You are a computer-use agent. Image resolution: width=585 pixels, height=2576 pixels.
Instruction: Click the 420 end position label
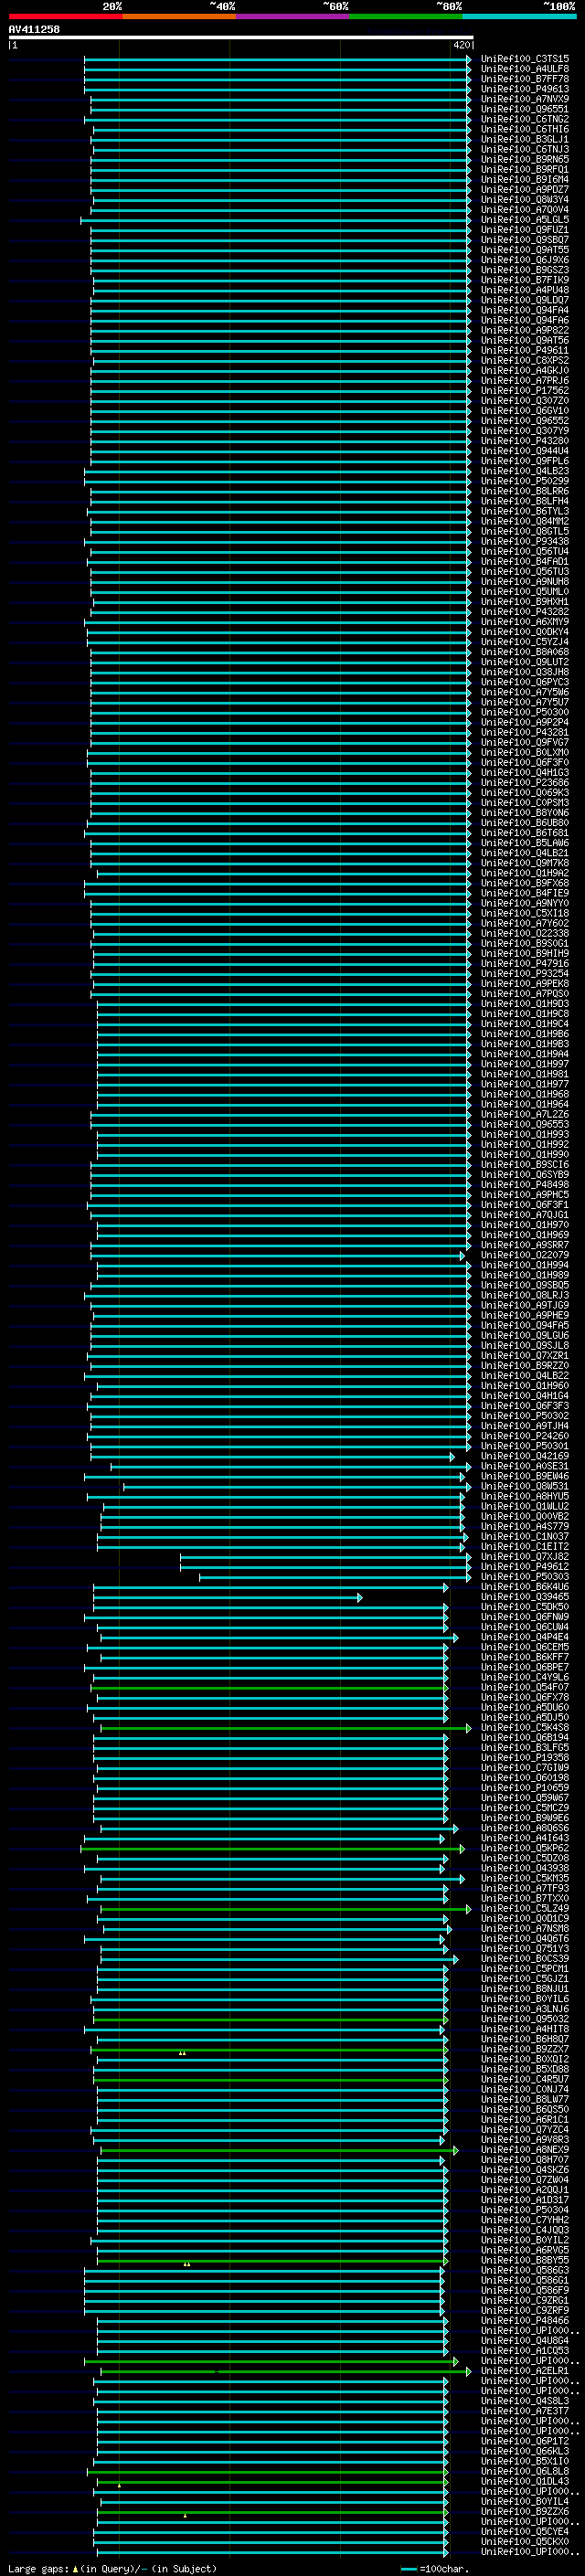[x=461, y=45]
